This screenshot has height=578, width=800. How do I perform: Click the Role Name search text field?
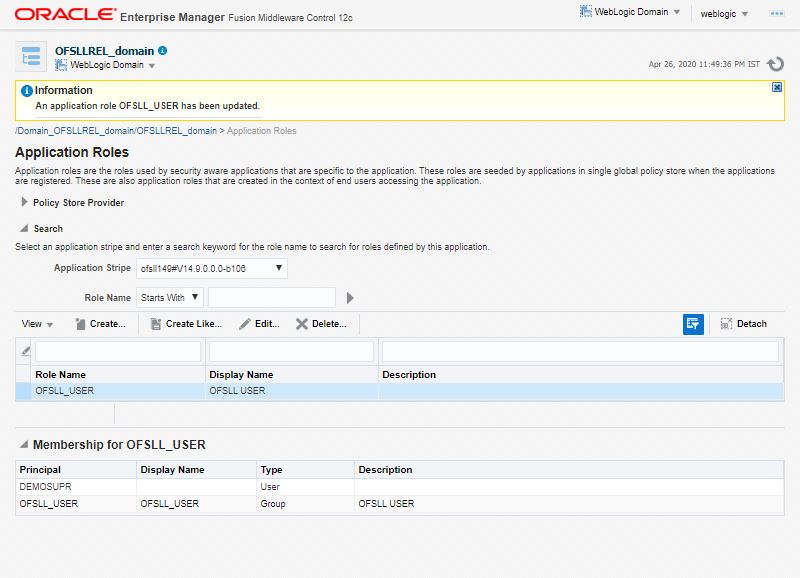click(272, 297)
